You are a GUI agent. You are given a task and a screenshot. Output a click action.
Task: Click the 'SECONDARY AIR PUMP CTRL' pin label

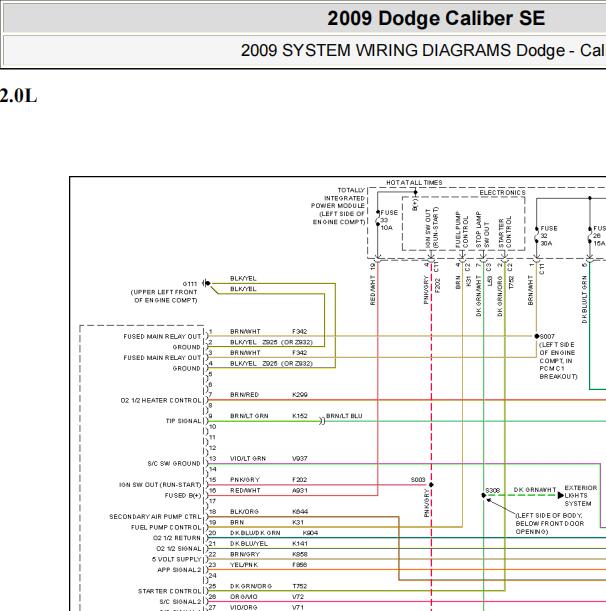(155, 516)
